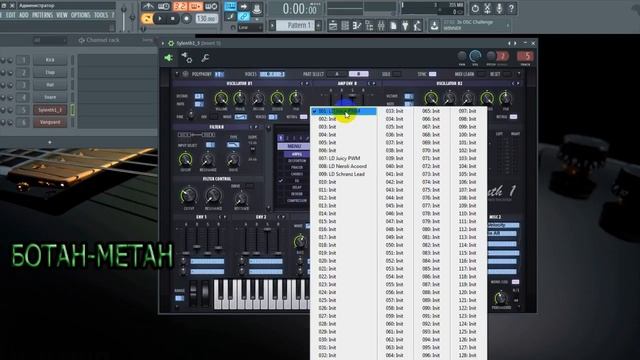This screenshot has width=640, height=360.
Task: Select preset 007: LD Juicy PWM
Action: (340, 158)
